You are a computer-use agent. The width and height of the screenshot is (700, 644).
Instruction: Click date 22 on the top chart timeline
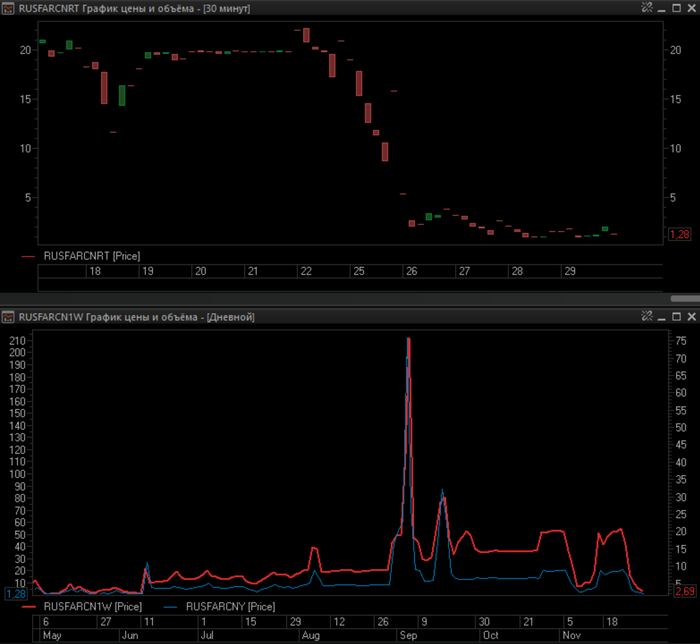click(306, 271)
